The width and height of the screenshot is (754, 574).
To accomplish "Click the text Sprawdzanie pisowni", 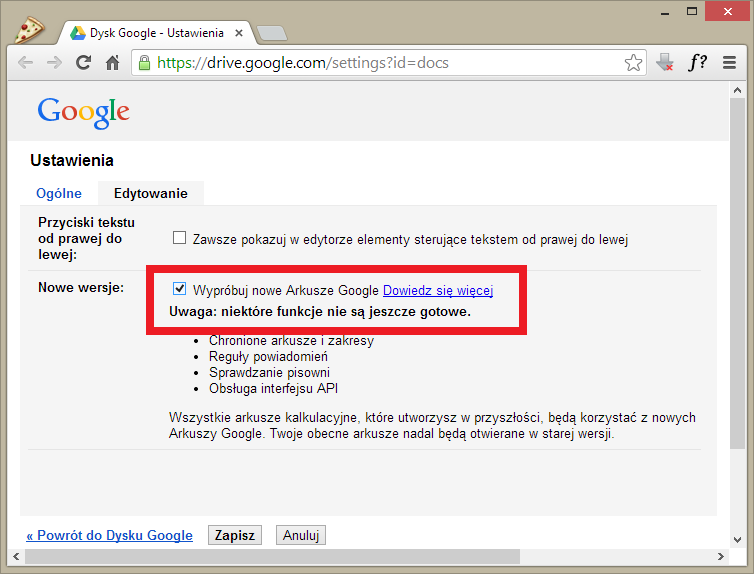I will click(x=269, y=373).
